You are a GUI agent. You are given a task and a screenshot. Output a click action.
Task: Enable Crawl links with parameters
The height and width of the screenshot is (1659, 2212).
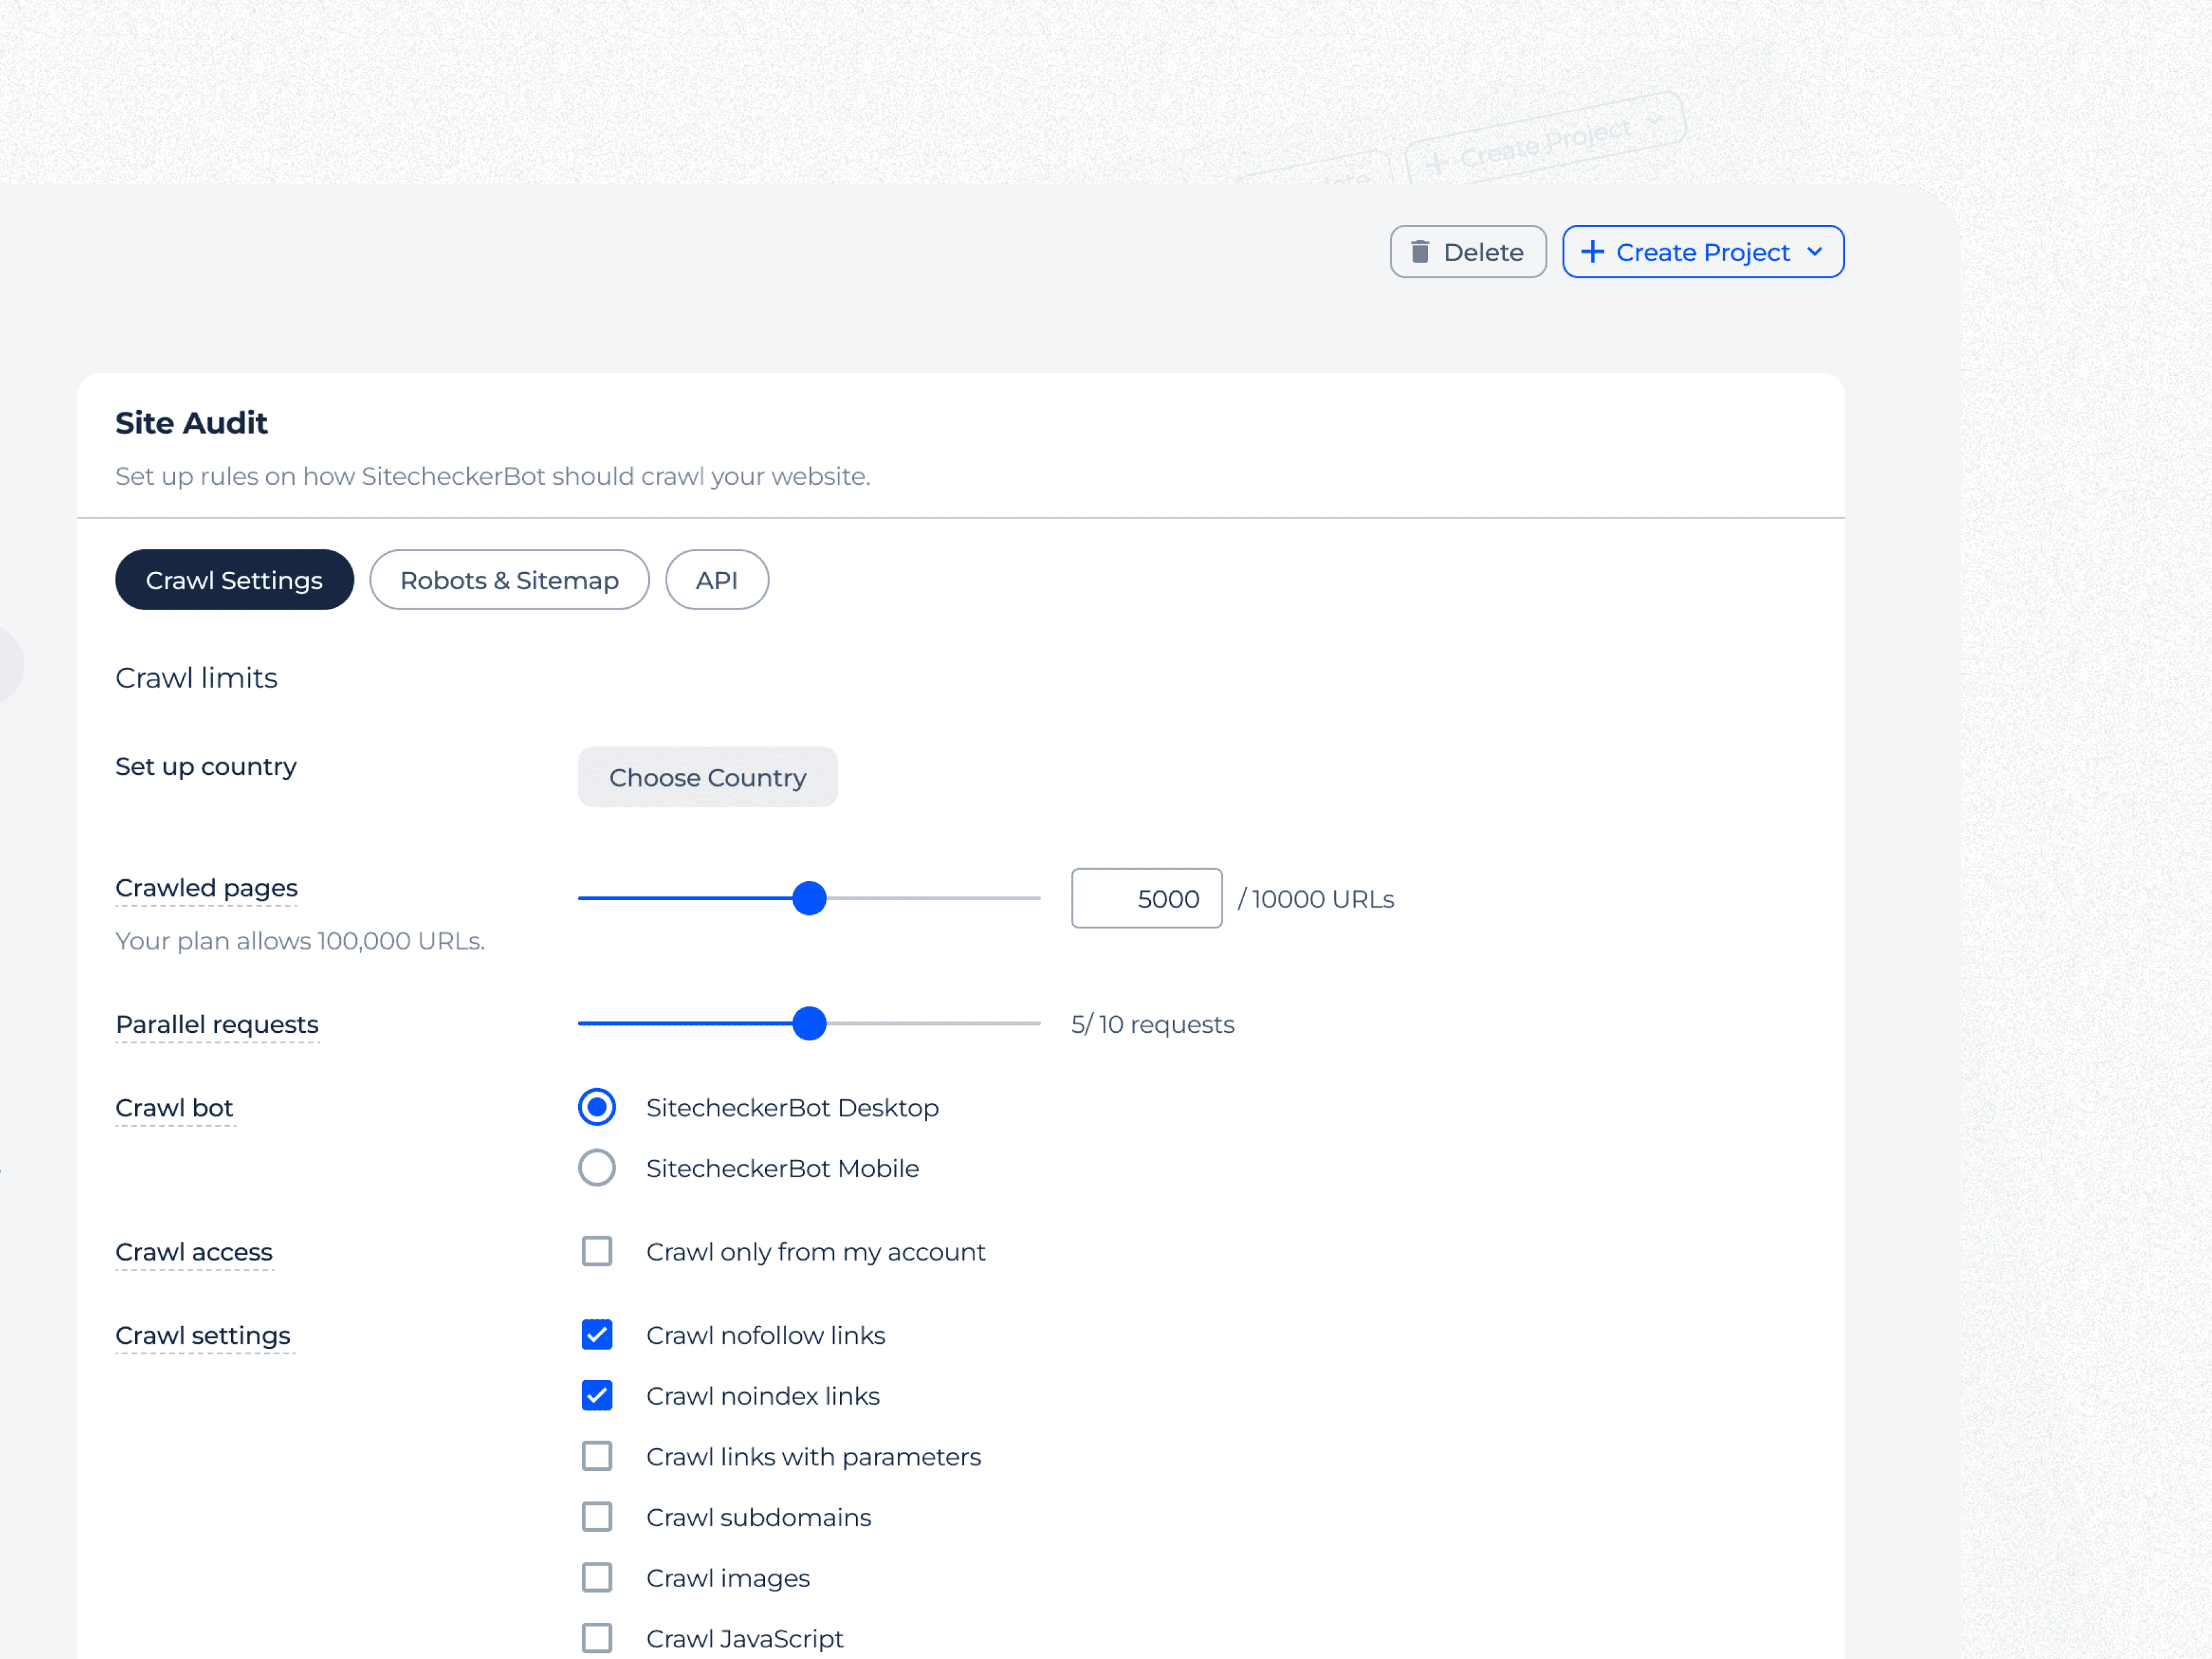[597, 1456]
